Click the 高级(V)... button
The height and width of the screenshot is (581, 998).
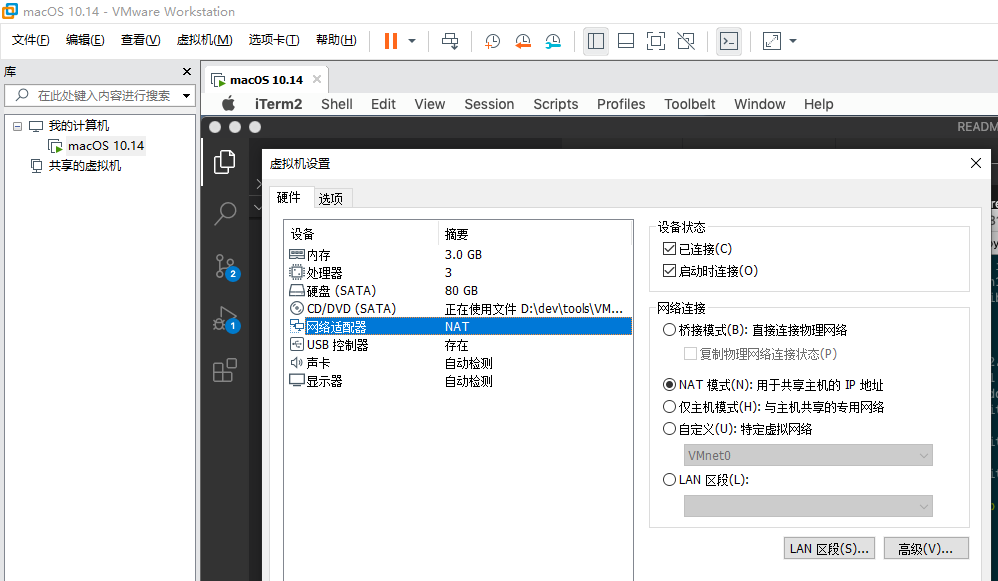point(926,549)
